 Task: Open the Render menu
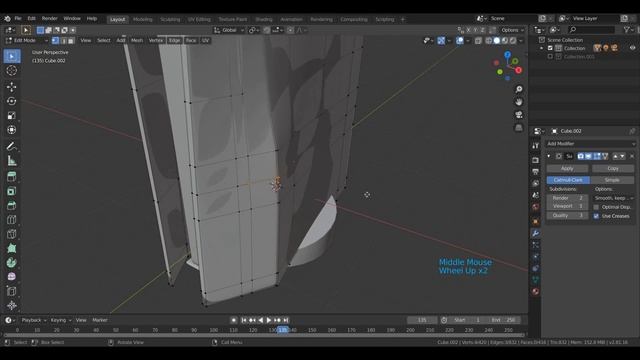(49, 18)
